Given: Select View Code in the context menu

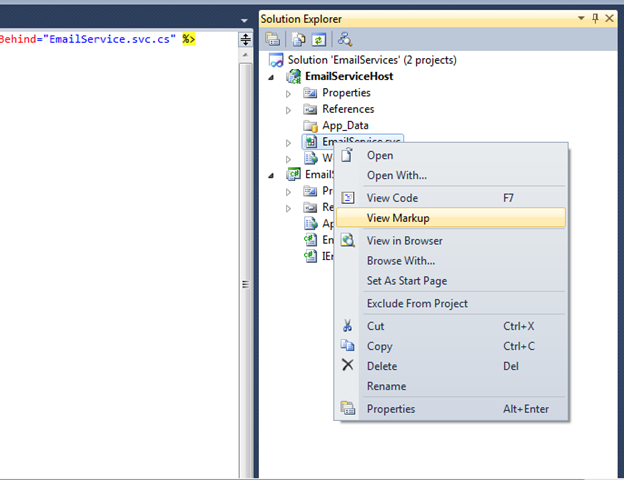Looking at the screenshot, I should click(x=451, y=198).
